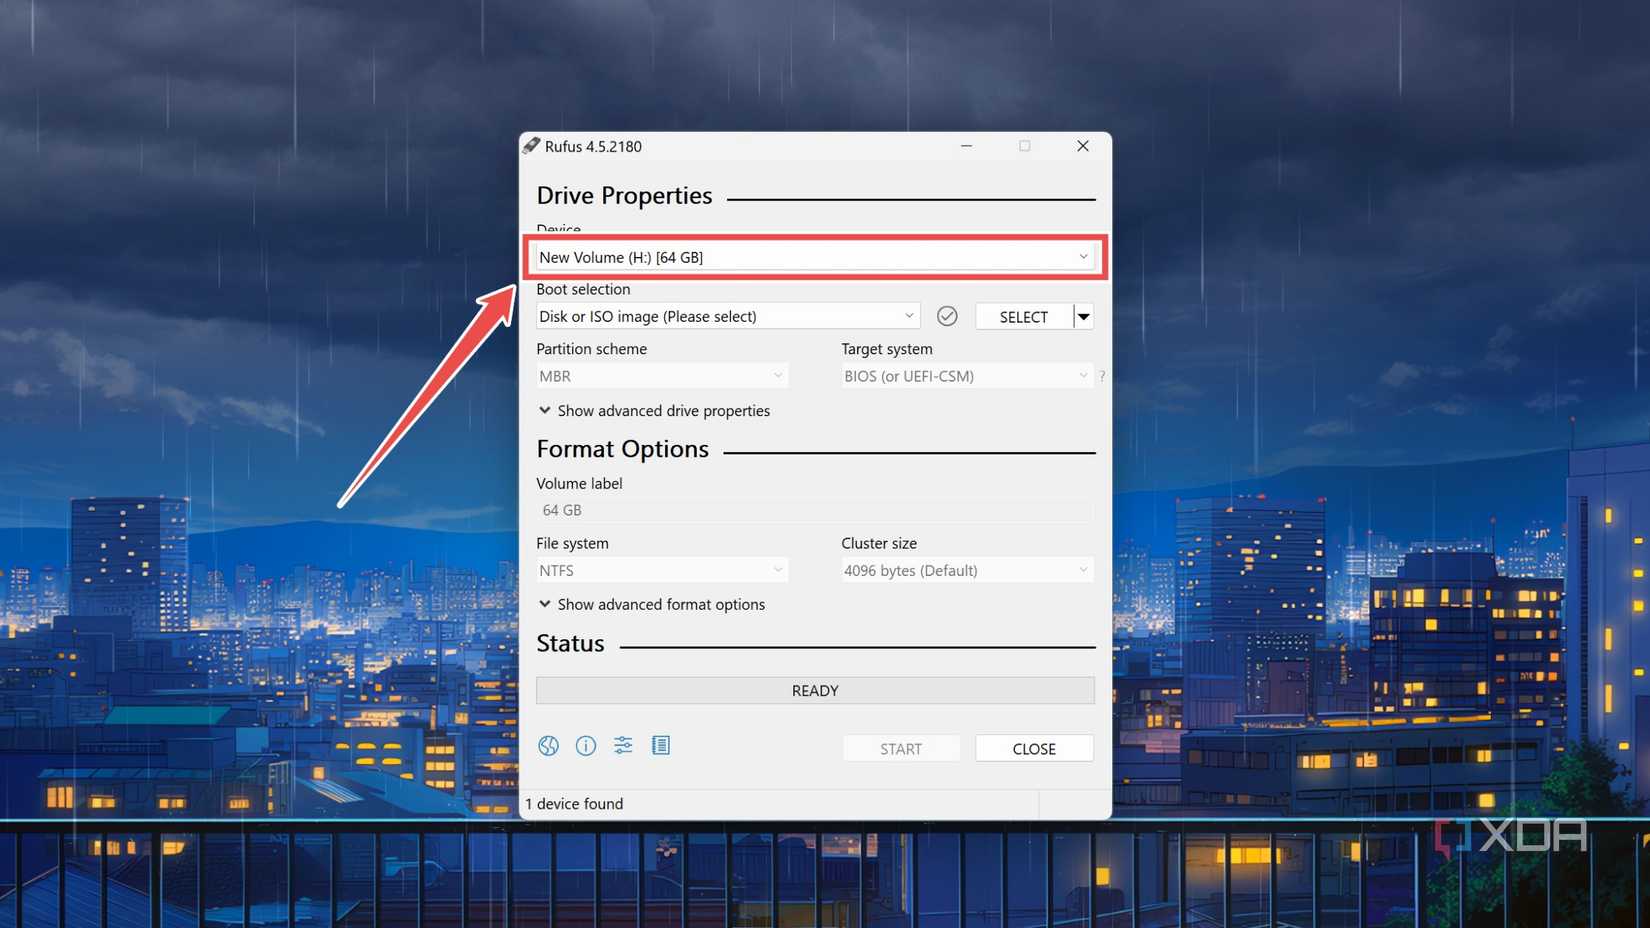Expand Show advanced drive properties
The image size is (1650, 928).
pyautogui.click(x=654, y=411)
